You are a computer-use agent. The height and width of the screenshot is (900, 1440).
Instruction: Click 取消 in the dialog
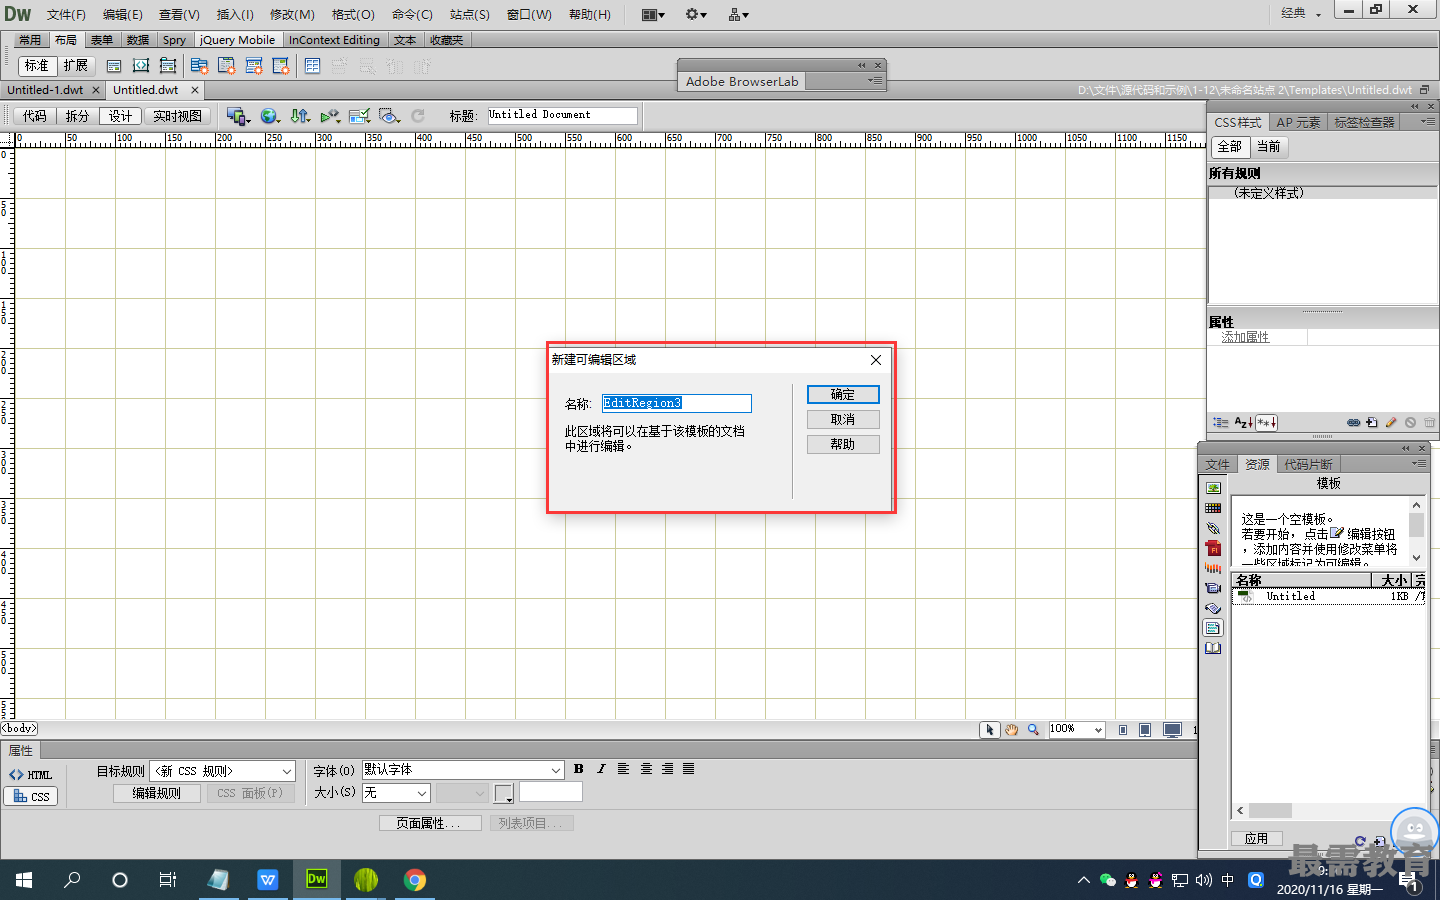click(843, 419)
